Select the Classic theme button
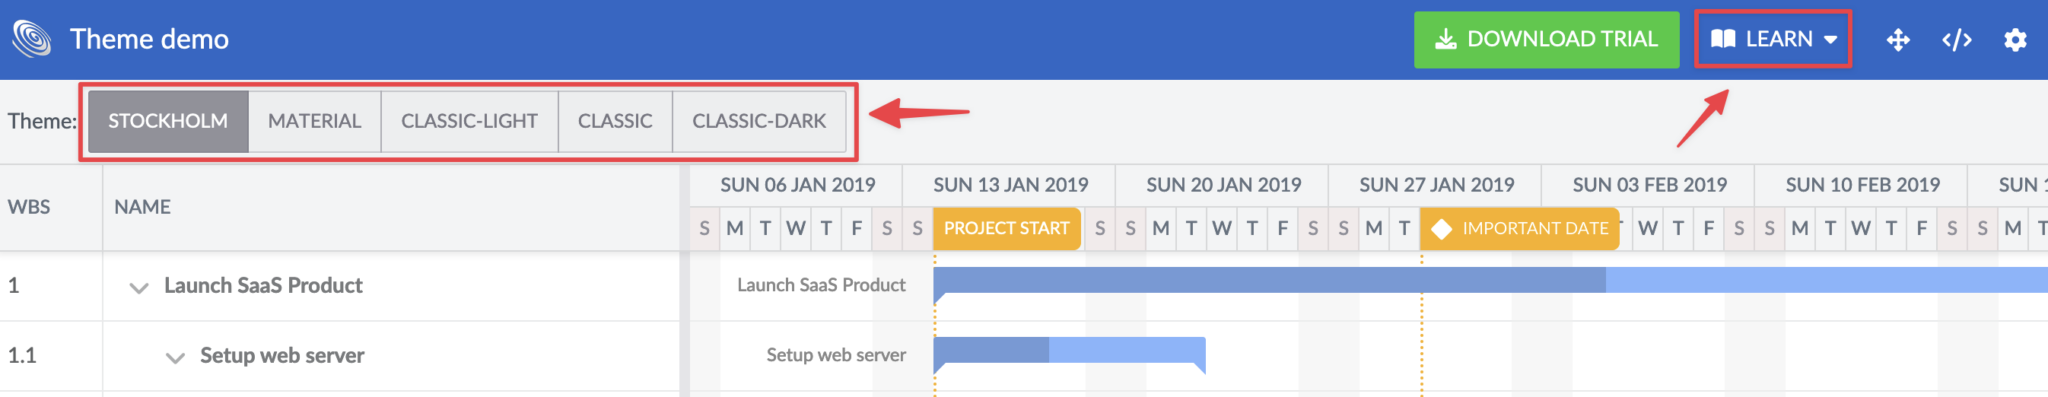This screenshot has width=2048, height=397. click(615, 121)
